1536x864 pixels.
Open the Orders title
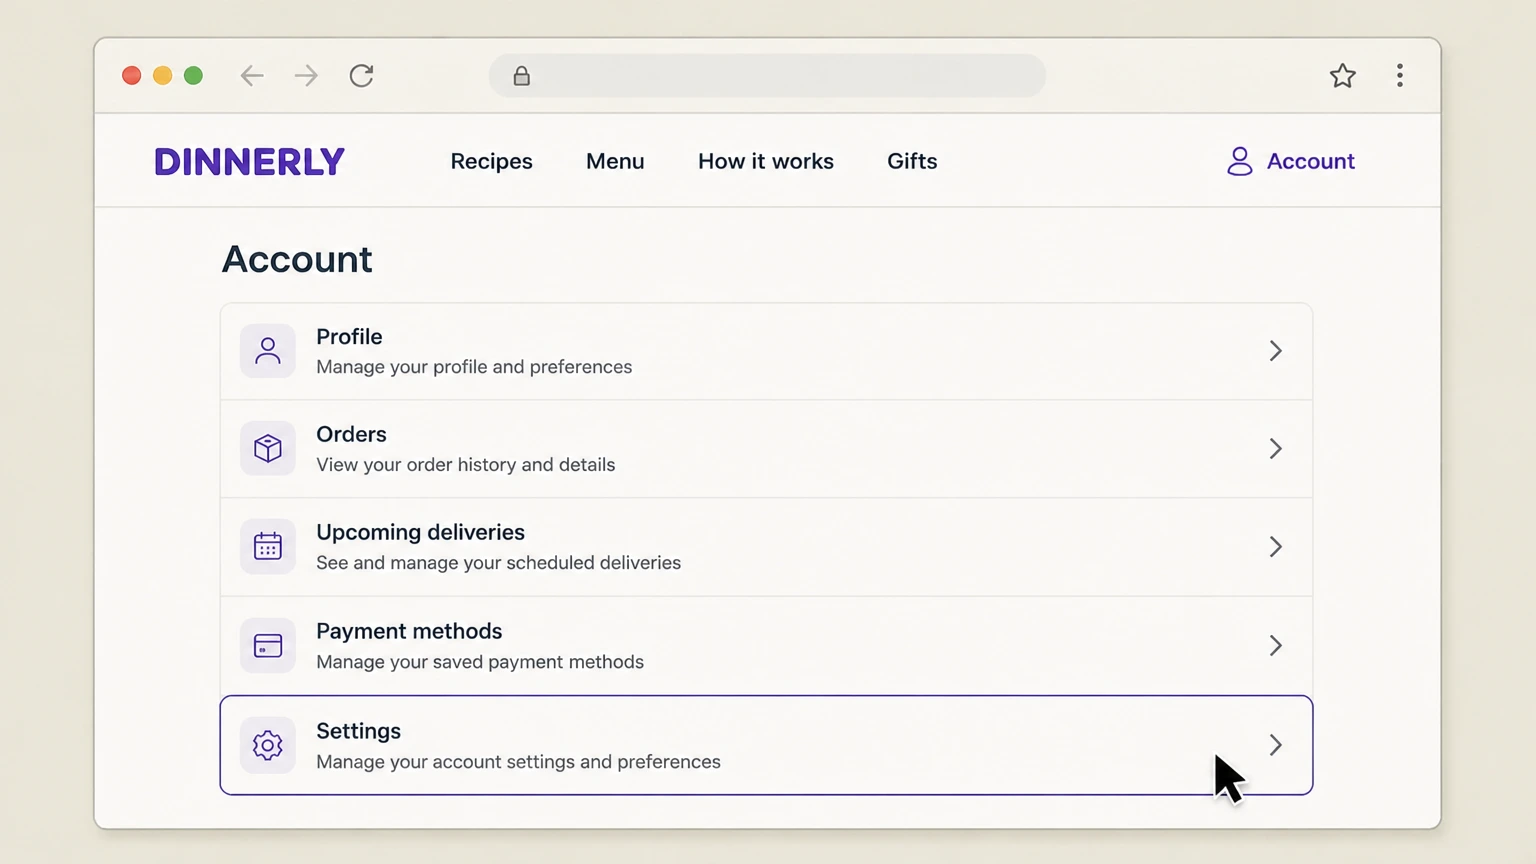(351, 434)
